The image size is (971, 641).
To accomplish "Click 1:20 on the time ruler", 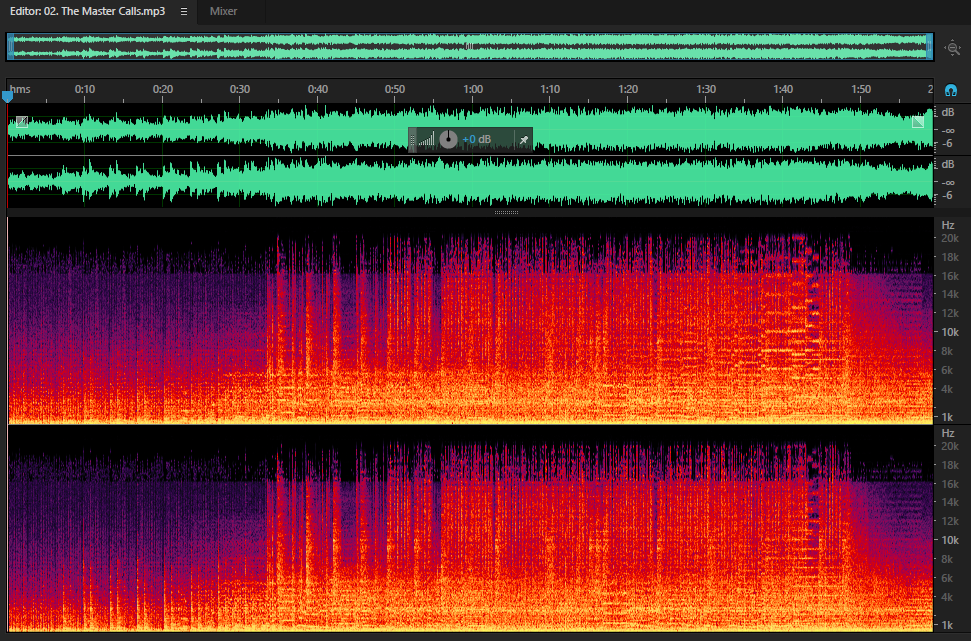I will (628, 89).
